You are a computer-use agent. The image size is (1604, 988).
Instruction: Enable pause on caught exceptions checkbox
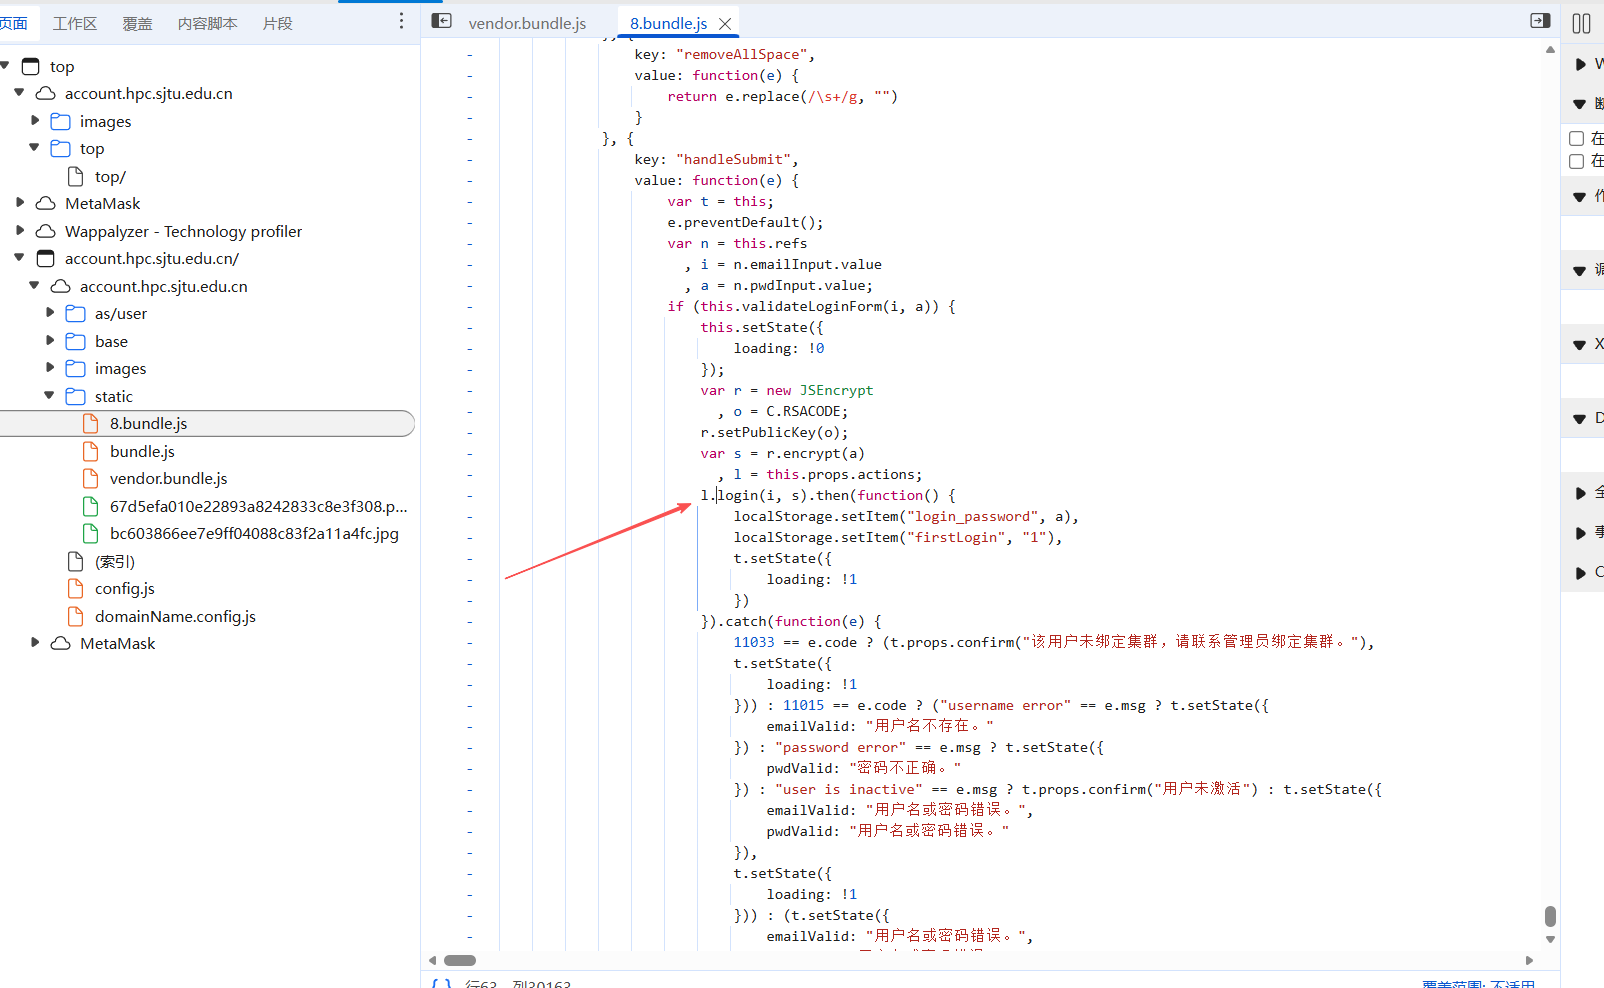click(x=1577, y=161)
